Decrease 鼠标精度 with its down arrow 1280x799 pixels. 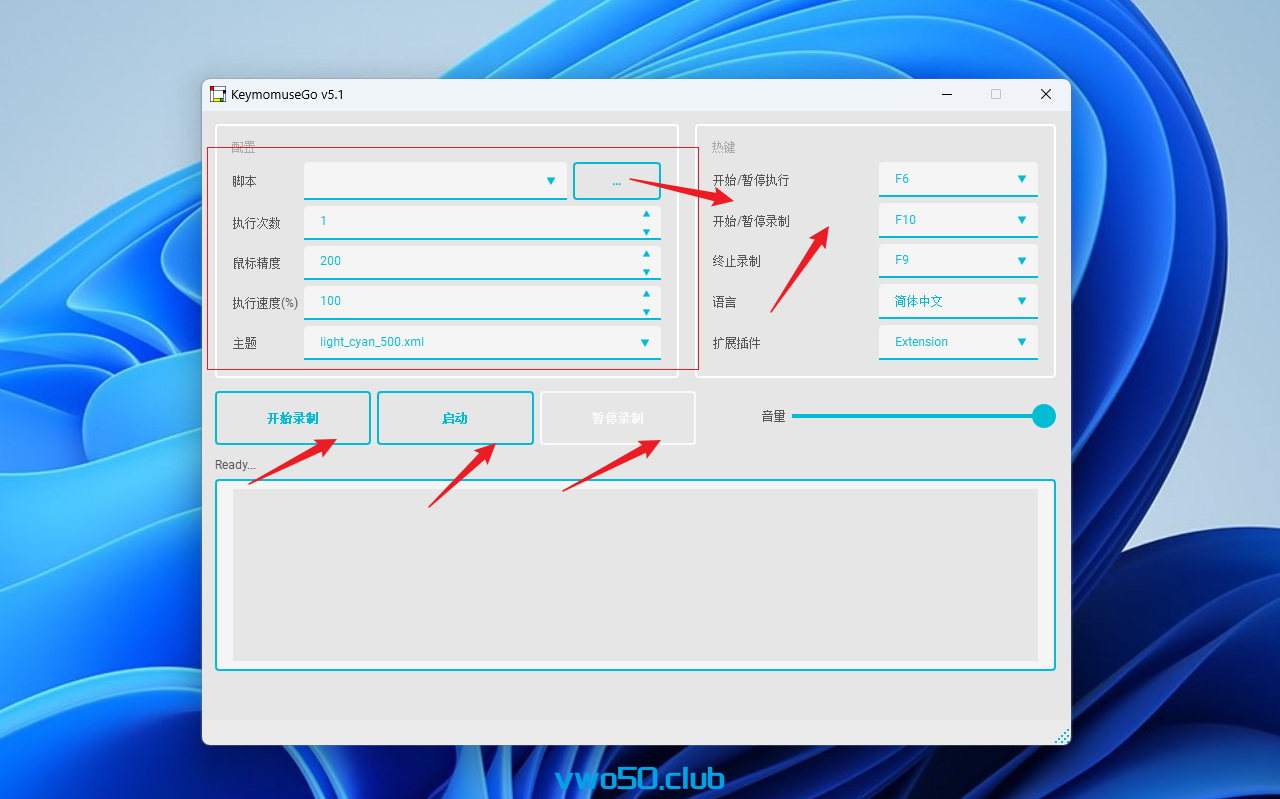646,272
